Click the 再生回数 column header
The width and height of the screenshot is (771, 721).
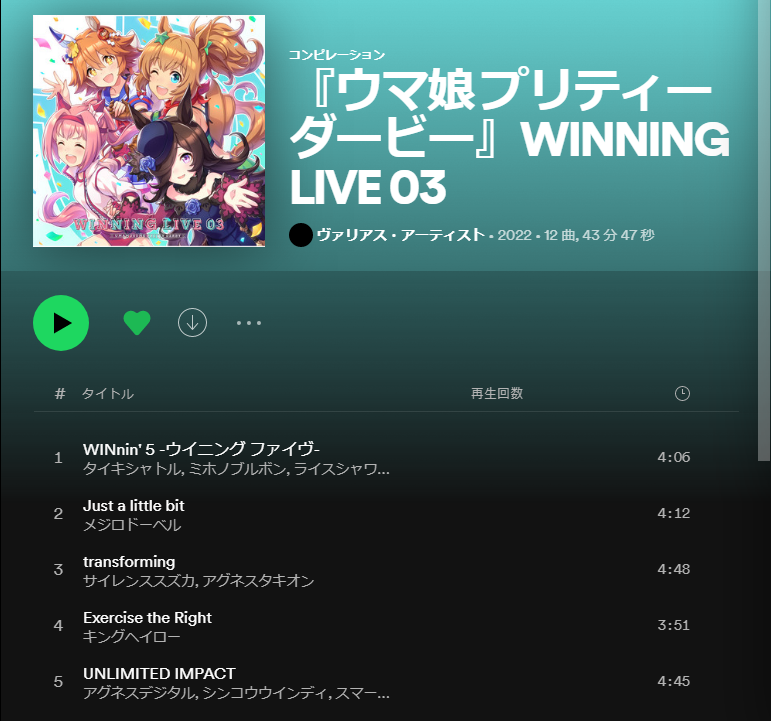tap(497, 393)
